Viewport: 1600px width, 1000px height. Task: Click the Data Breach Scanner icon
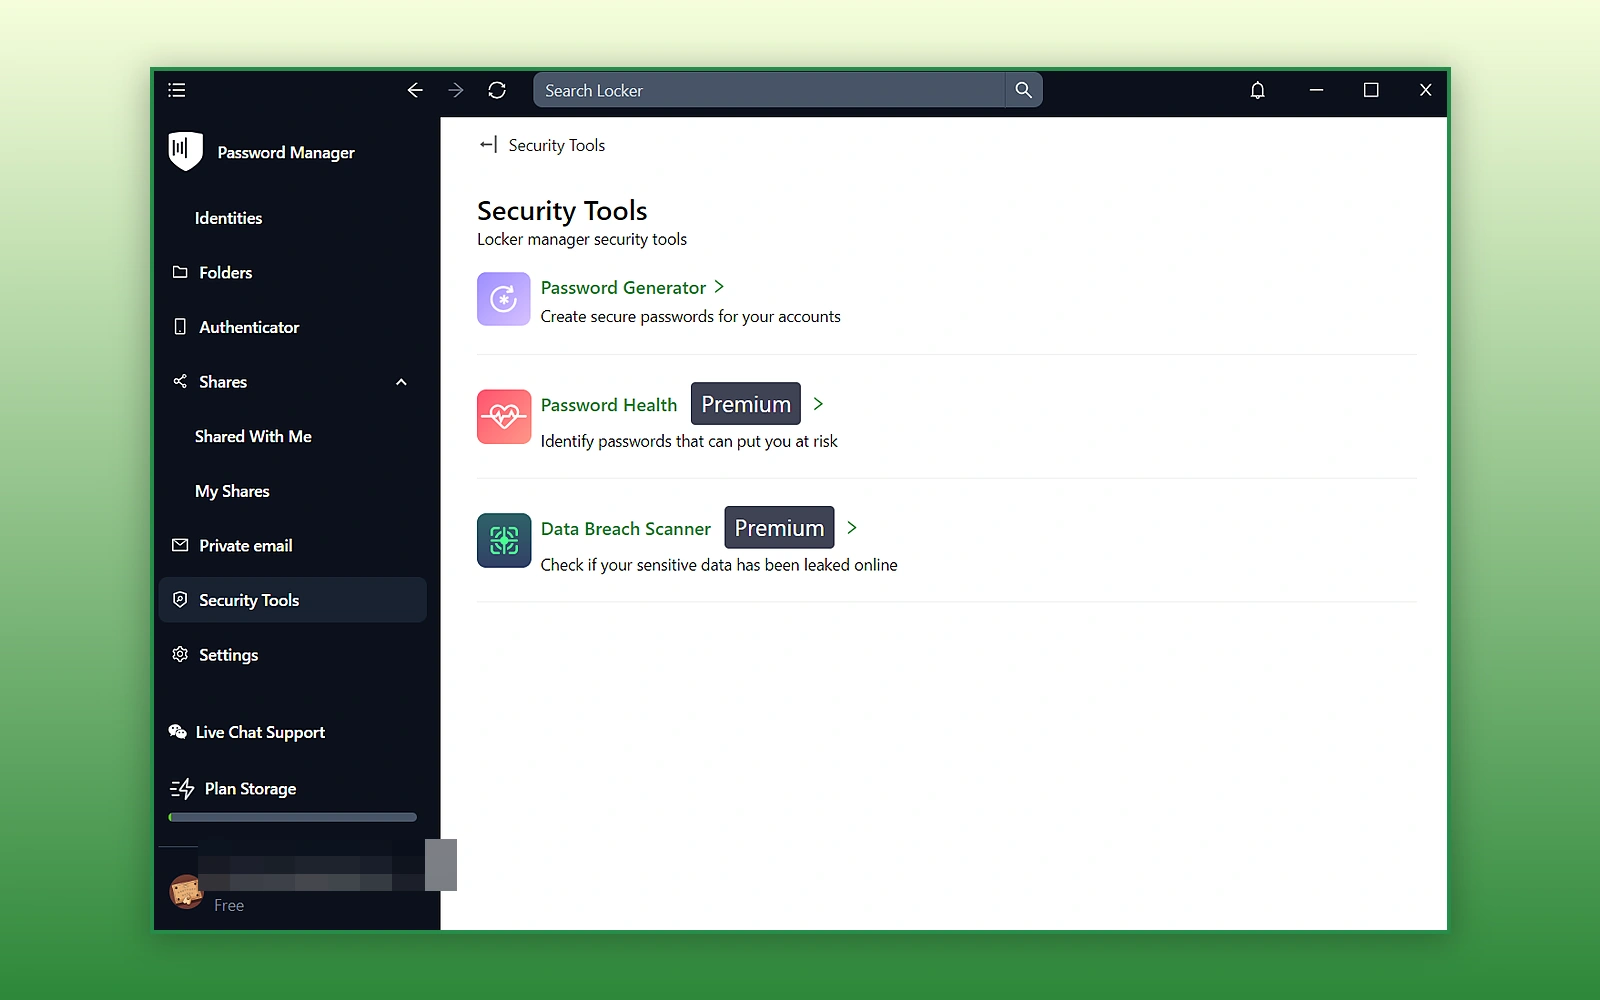pos(504,540)
